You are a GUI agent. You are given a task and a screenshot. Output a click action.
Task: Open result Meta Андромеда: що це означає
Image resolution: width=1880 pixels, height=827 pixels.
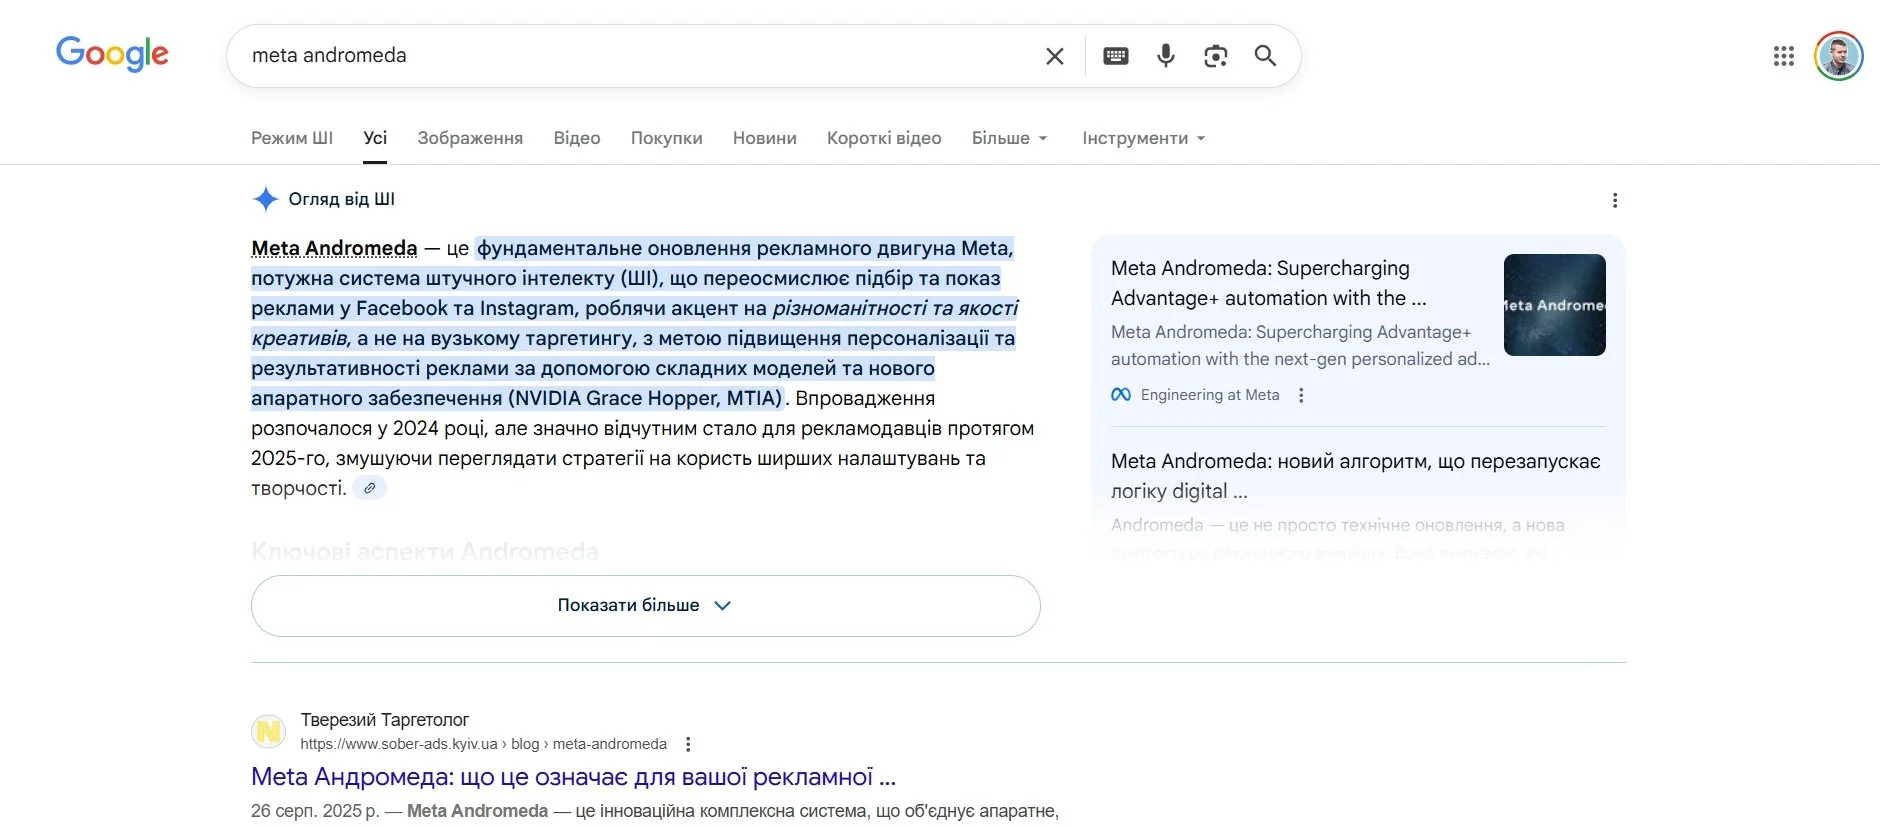pos(573,777)
